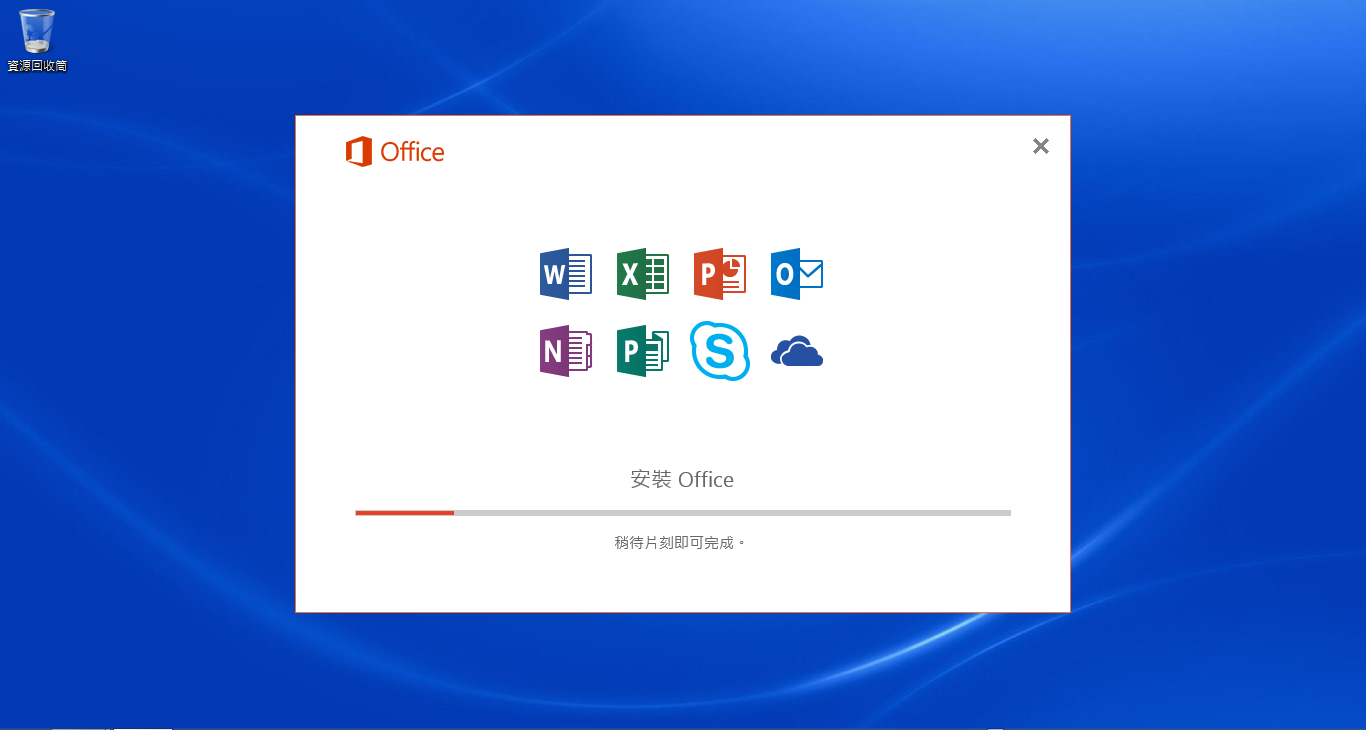Screen dimensions: 1366x730
Task: Click the Office logo at top left
Action: coord(395,152)
